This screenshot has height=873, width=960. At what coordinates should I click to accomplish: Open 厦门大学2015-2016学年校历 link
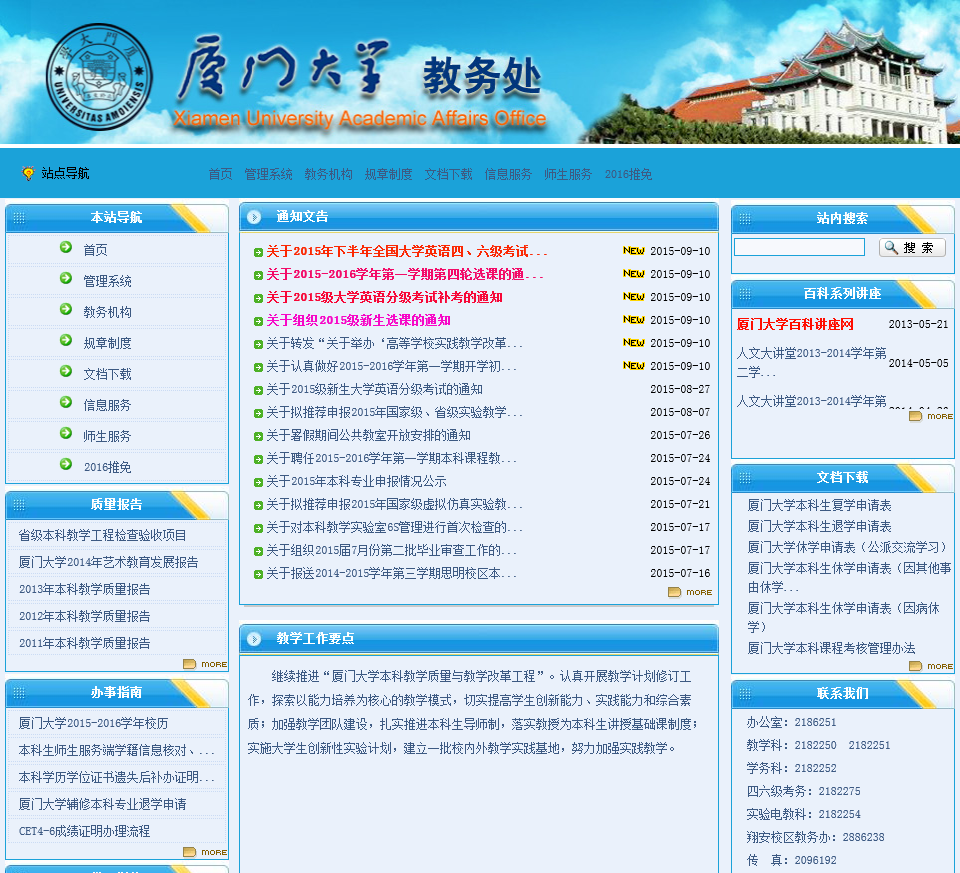pyautogui.click(x=93, y=723)
